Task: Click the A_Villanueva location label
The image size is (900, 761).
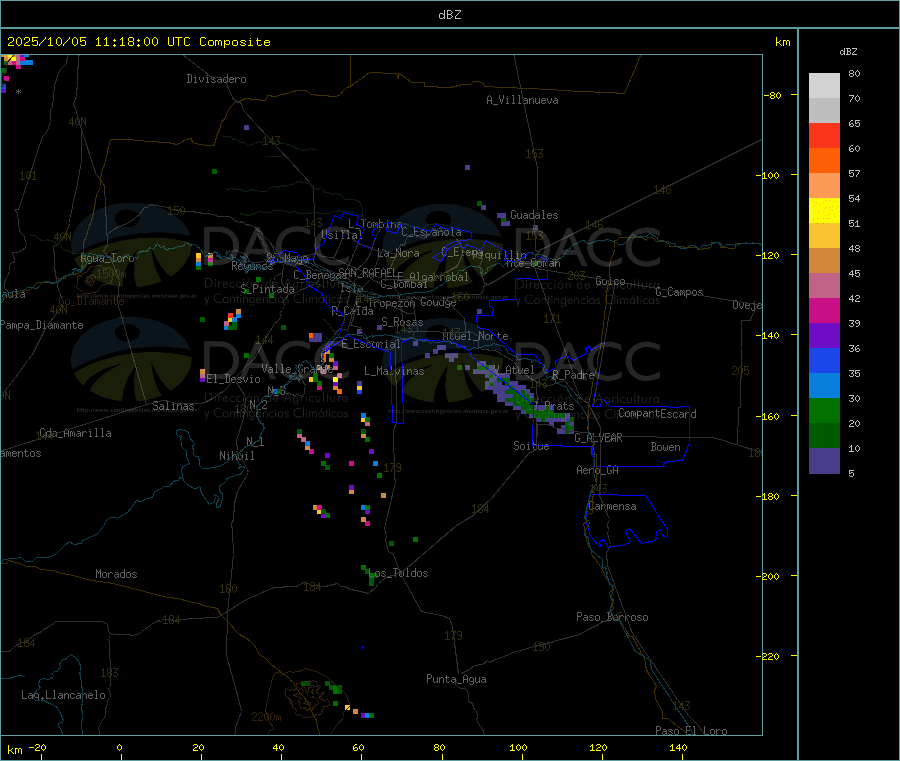Action: click(522, 100)
